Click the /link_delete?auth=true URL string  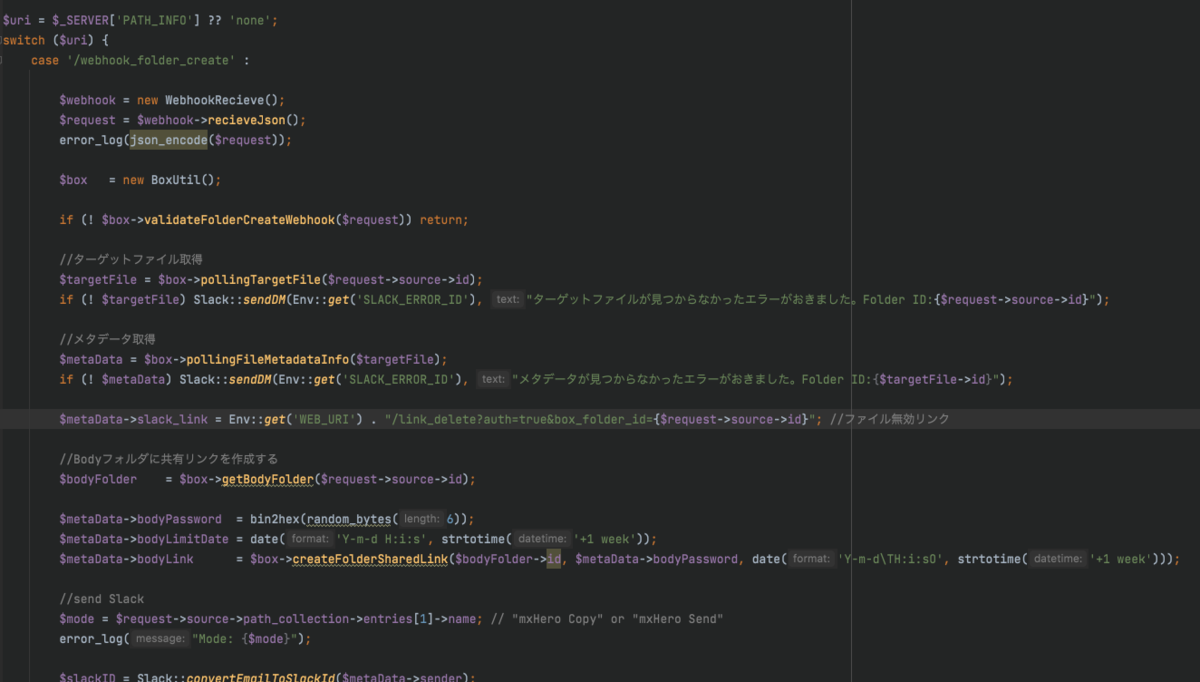601,419
